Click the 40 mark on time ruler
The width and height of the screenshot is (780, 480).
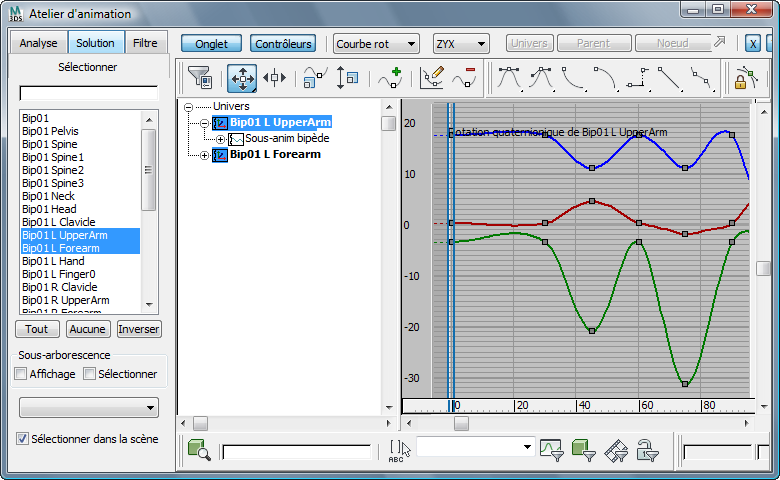pyautogui.click(x=583, y=405)
